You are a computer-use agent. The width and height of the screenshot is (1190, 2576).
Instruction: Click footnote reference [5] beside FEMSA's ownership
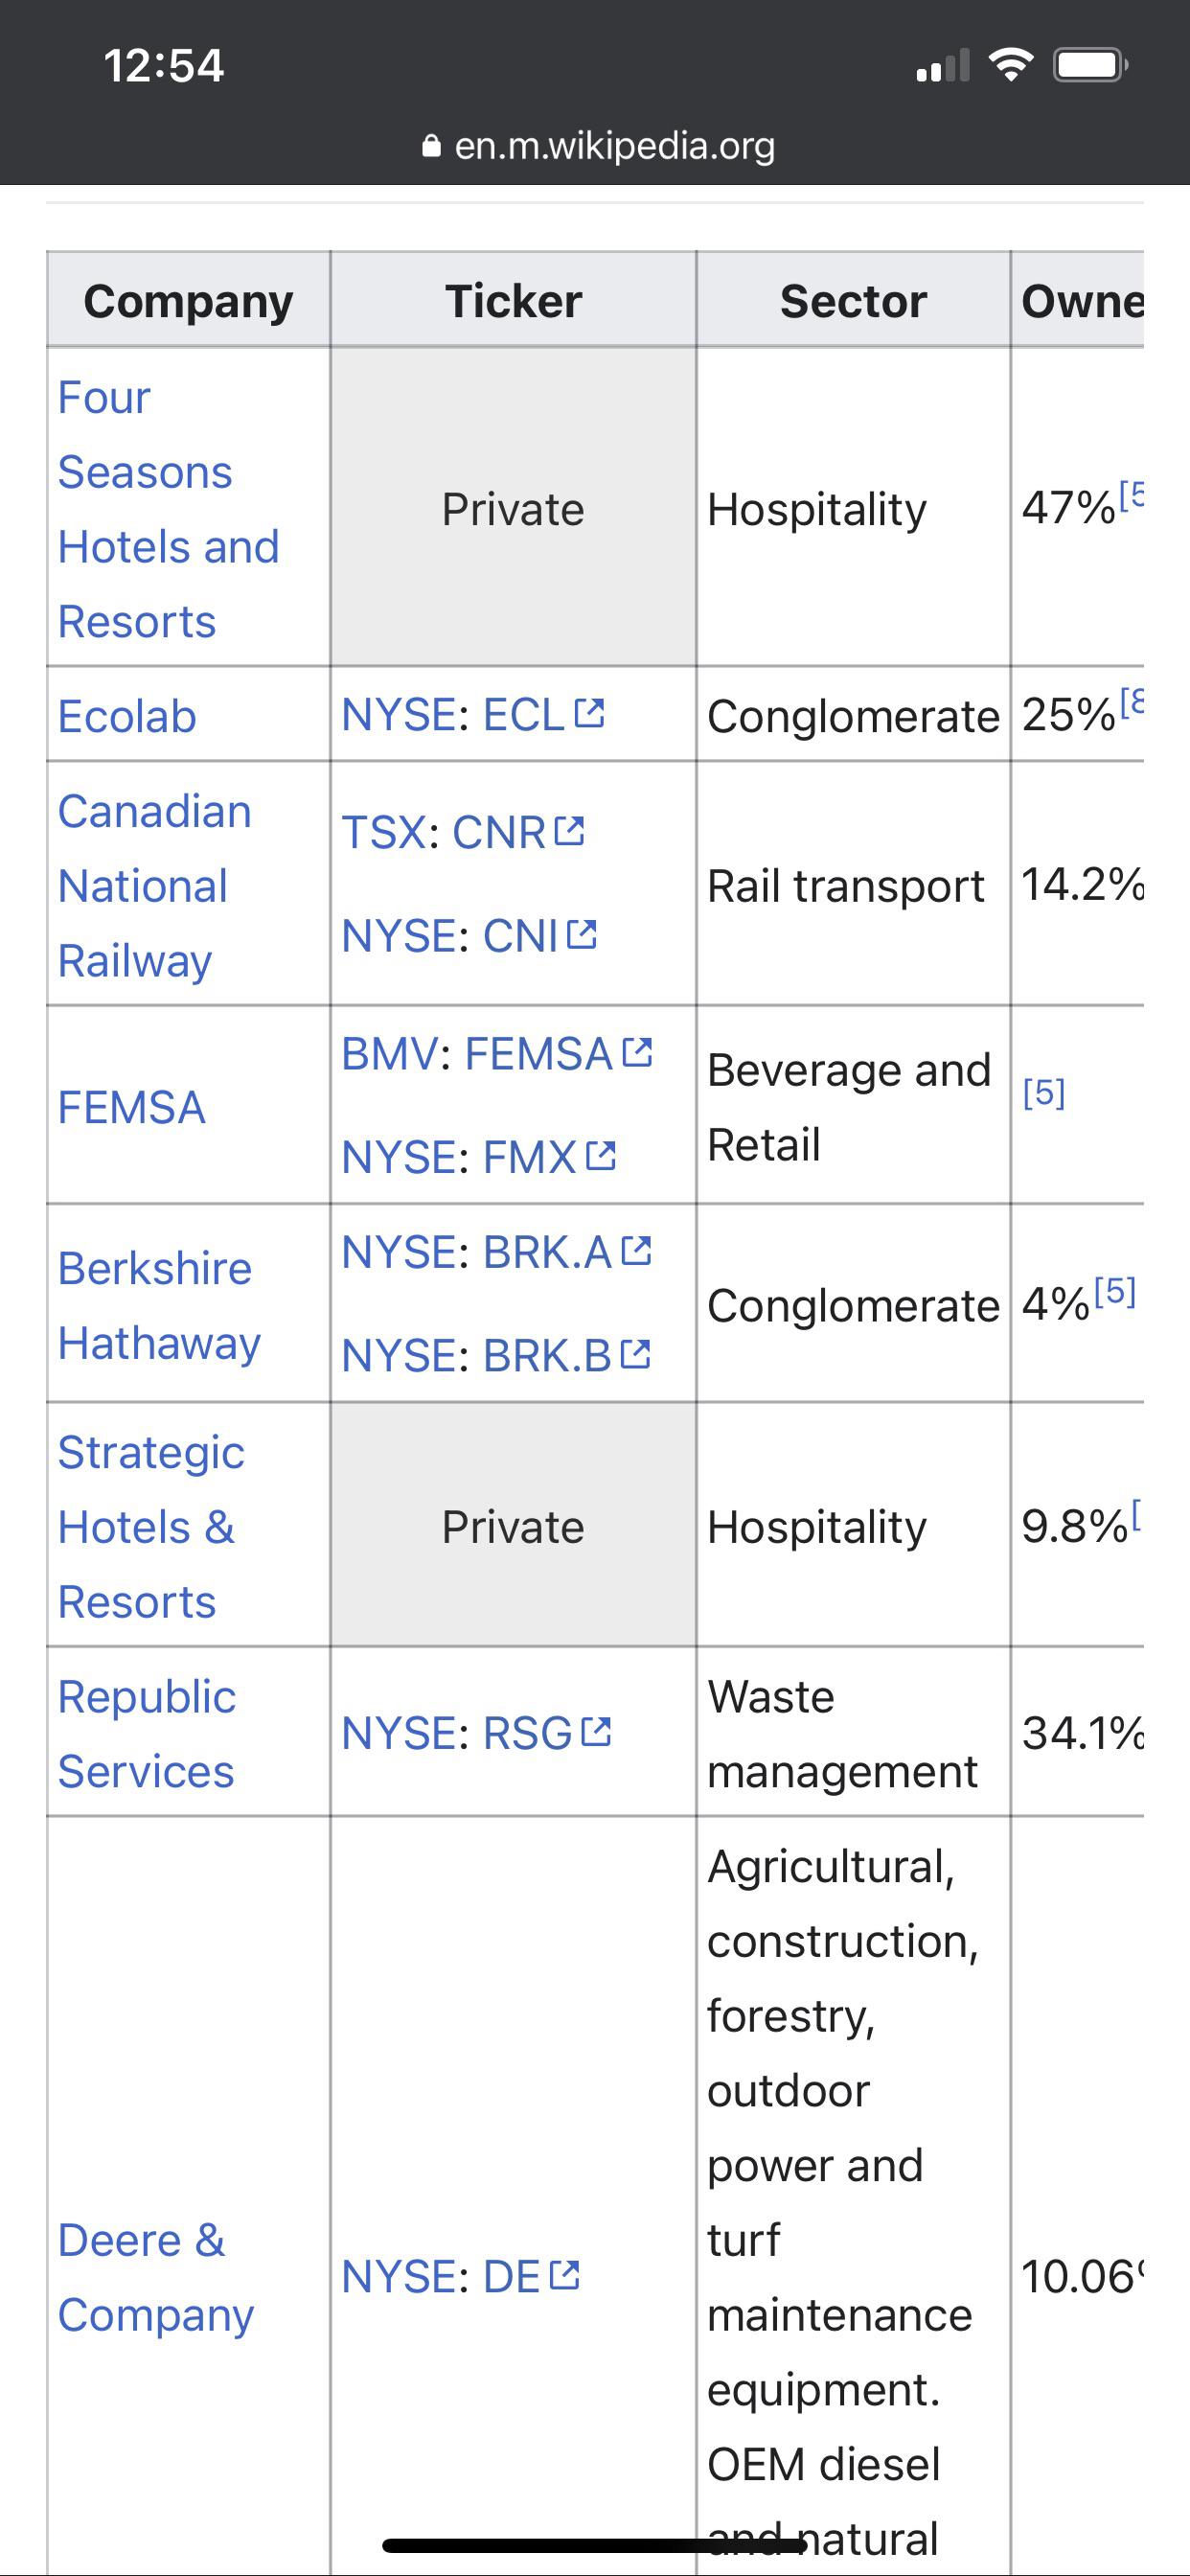click(1043, 1095)
